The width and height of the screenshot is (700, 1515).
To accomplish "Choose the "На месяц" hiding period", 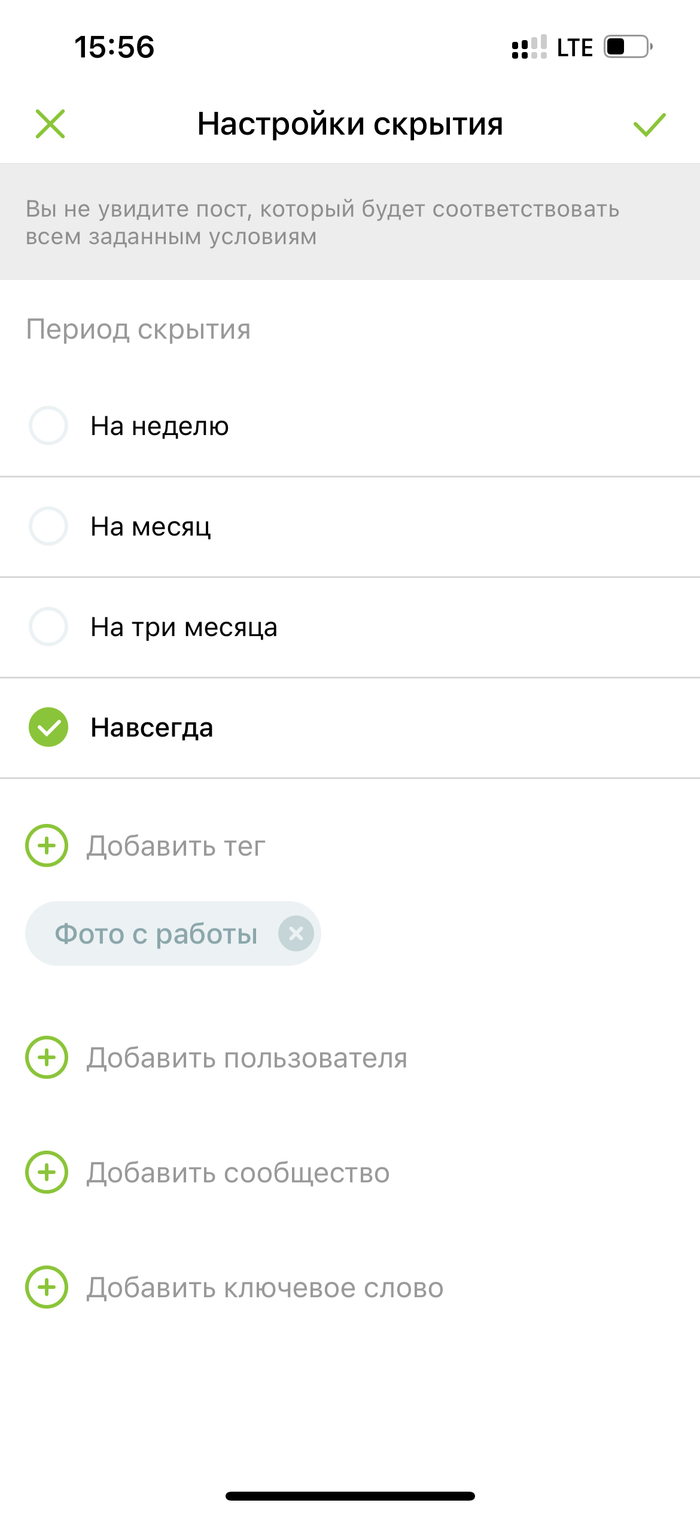I will pyautogui.click(x=48, y=526).
